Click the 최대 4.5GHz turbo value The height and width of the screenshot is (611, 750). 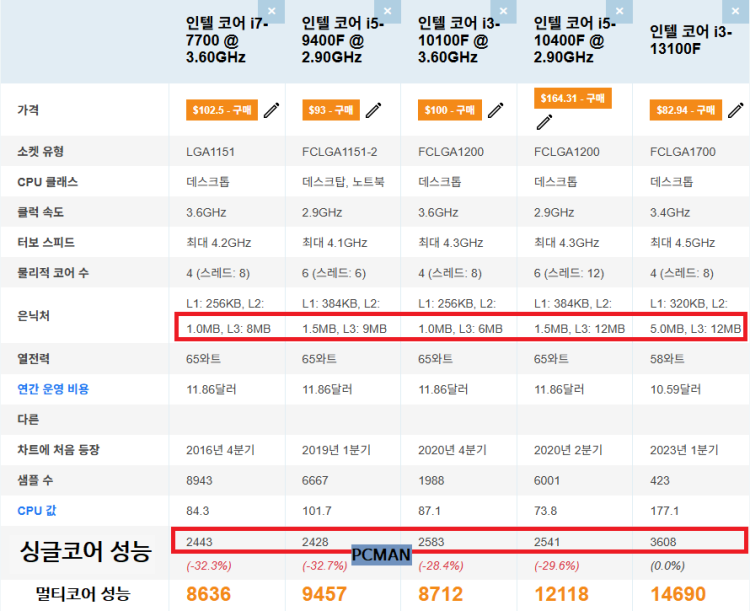pos(682,243)
